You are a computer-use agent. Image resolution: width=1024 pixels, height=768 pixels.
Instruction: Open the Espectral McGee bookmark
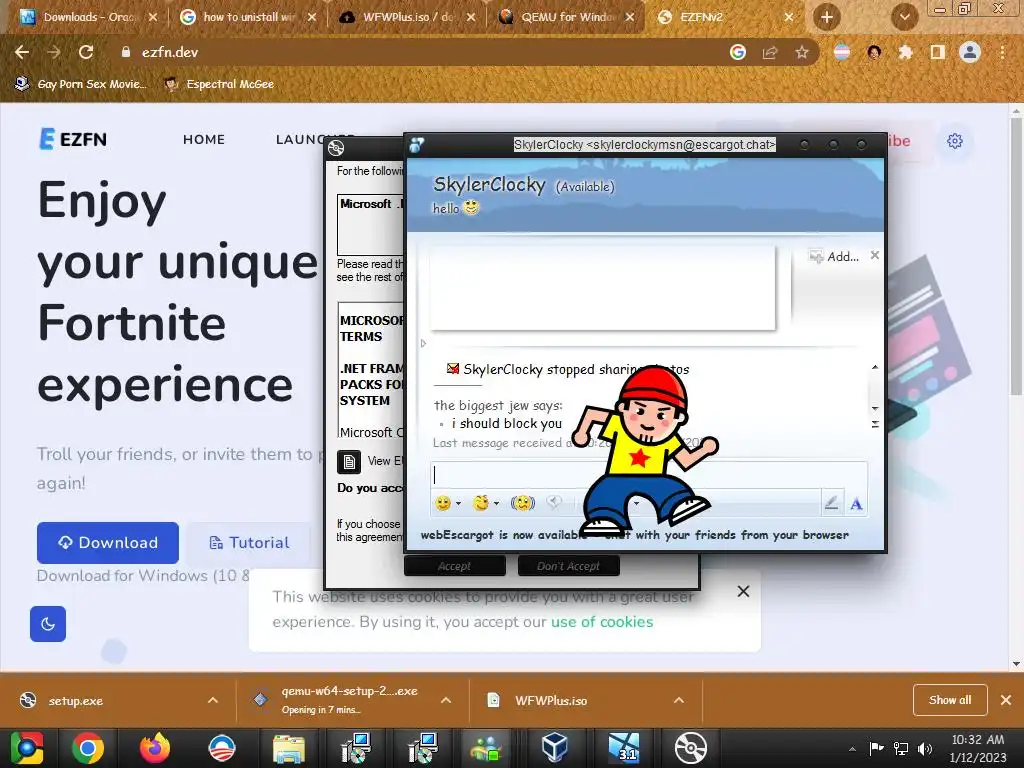219,84
